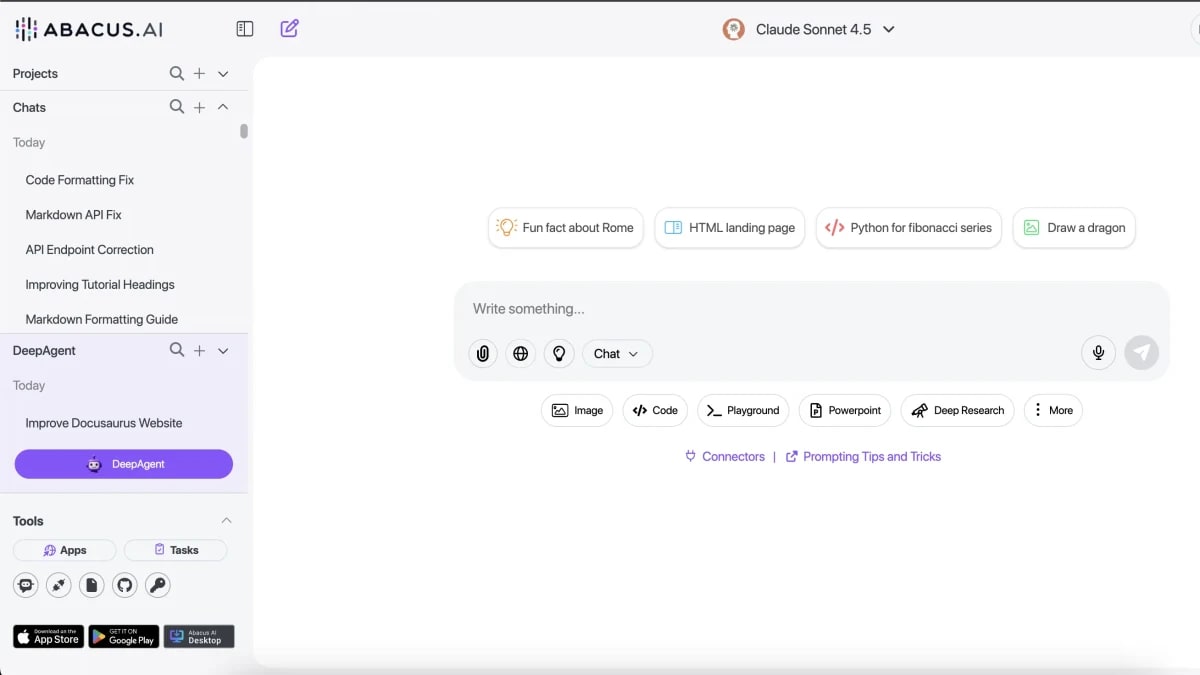This screenshot has height=675, width=1200.
Task: Click the DeepAgent section heading
Action: [x=44, y=351]
